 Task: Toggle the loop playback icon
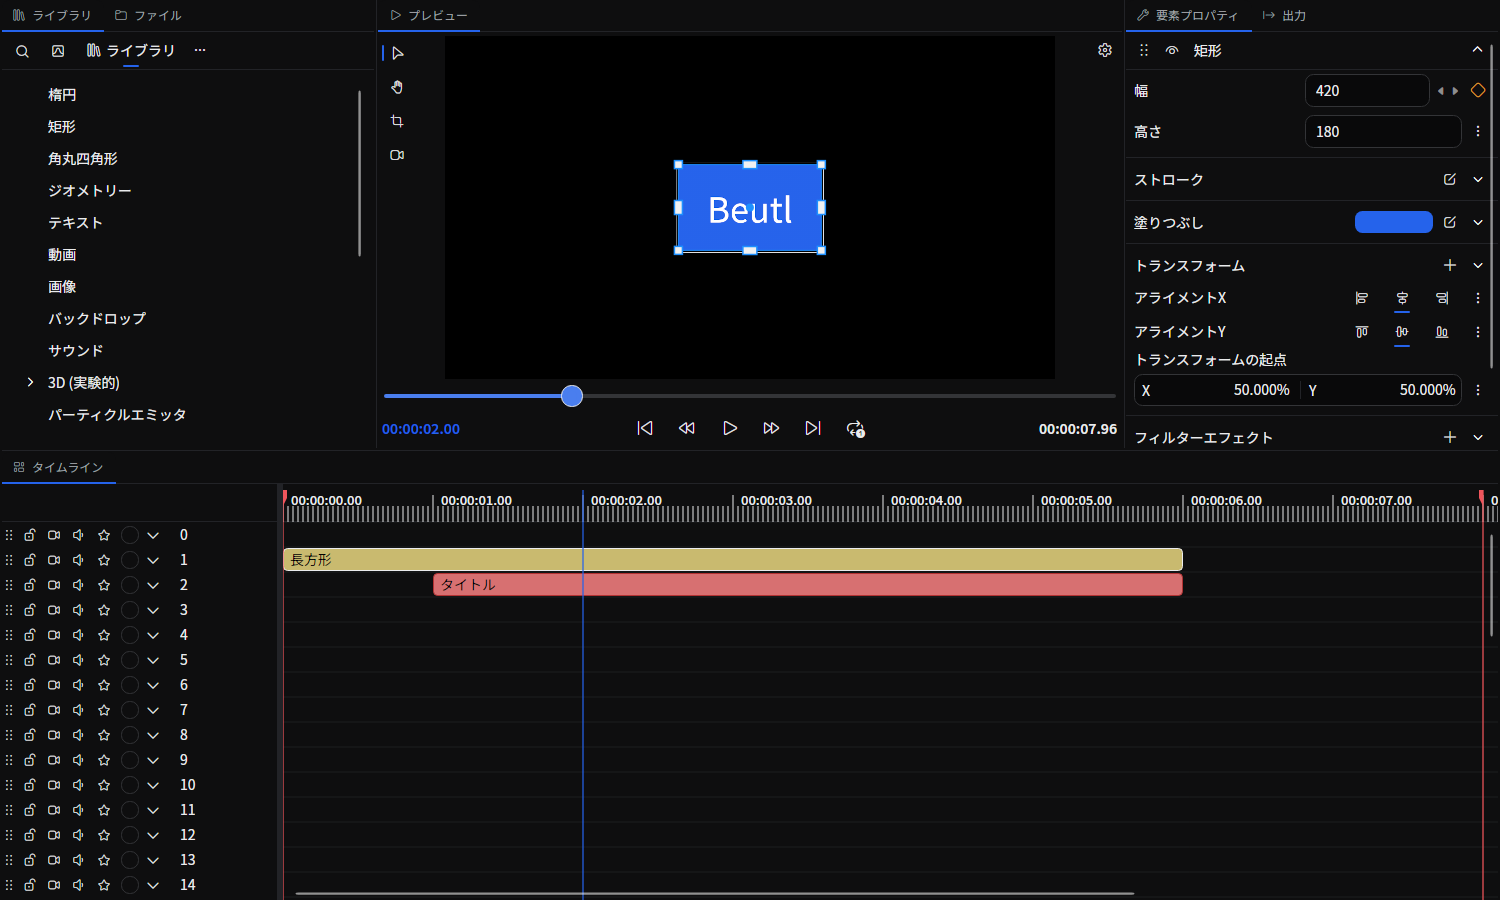(x=855, y=428)
